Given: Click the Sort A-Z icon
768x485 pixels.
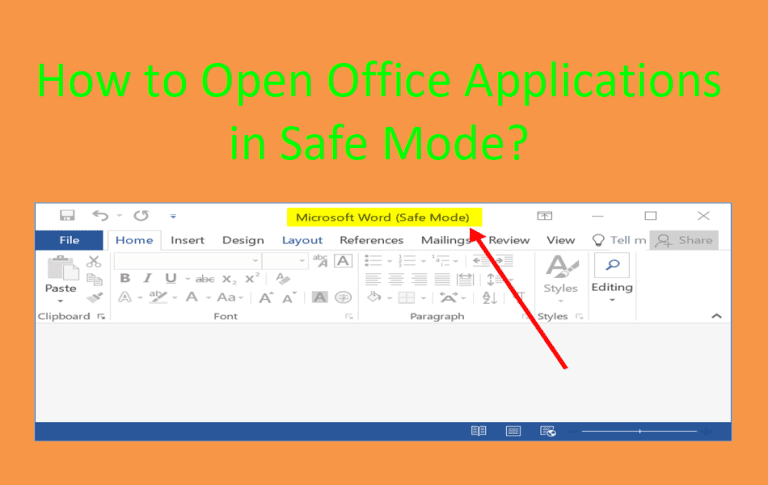Looking at the screenshot, I should pos(489,297).
